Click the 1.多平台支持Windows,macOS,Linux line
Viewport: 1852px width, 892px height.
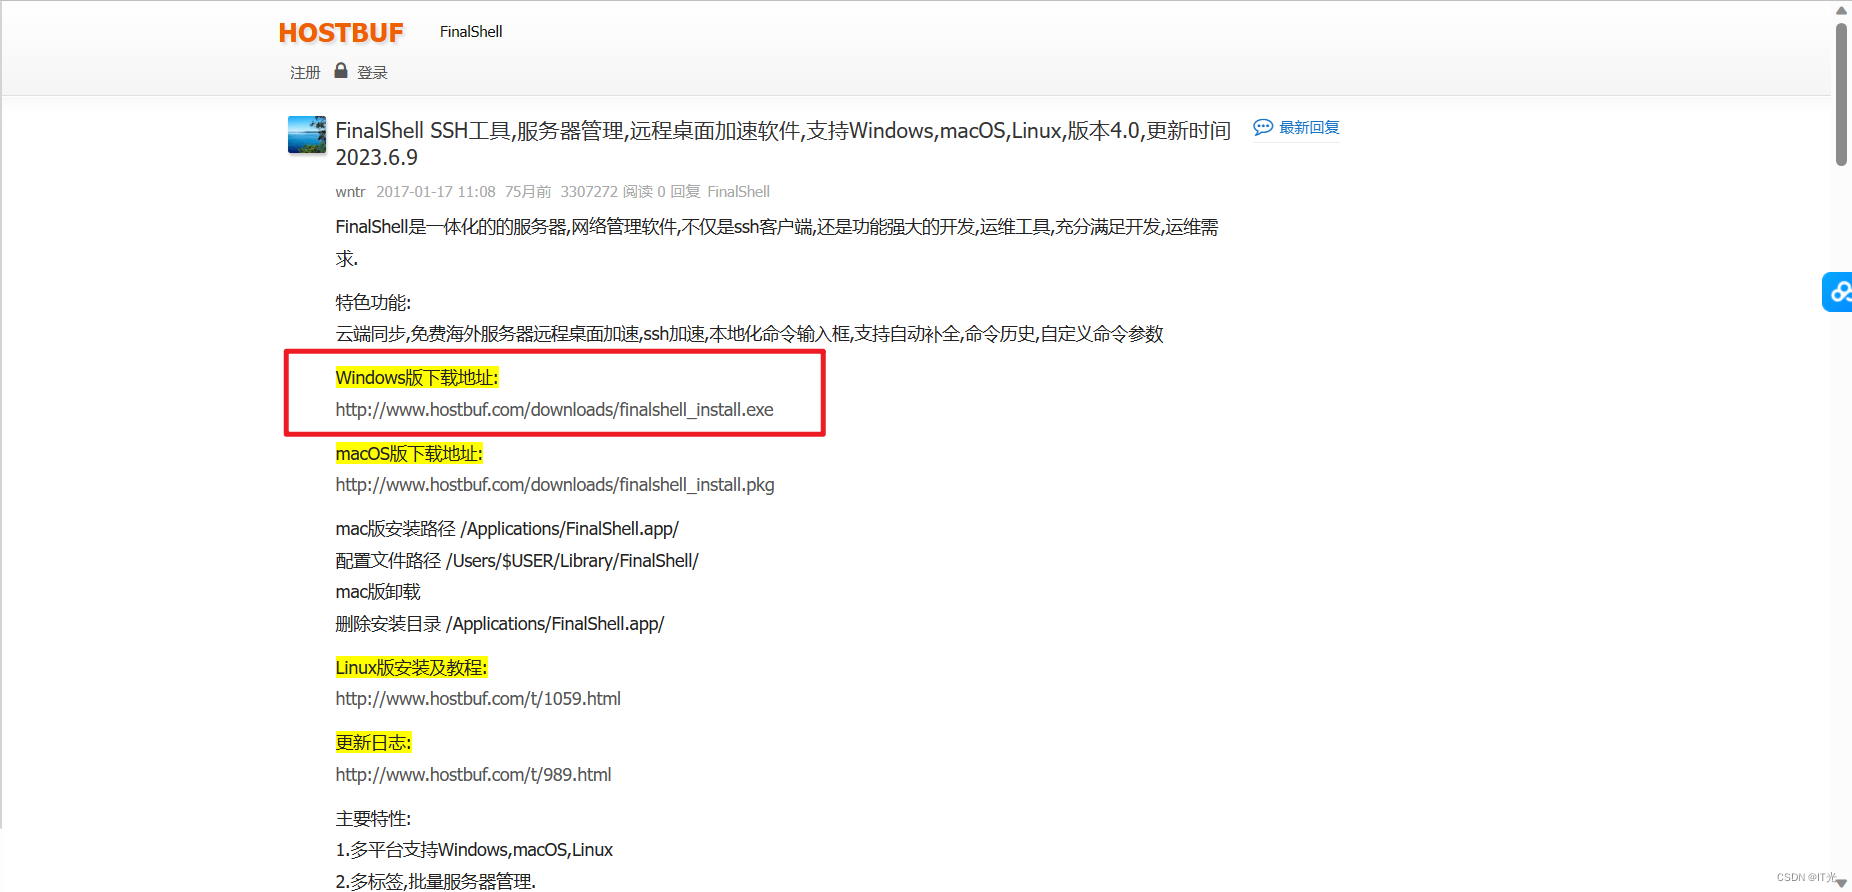(x=474, y=850)
